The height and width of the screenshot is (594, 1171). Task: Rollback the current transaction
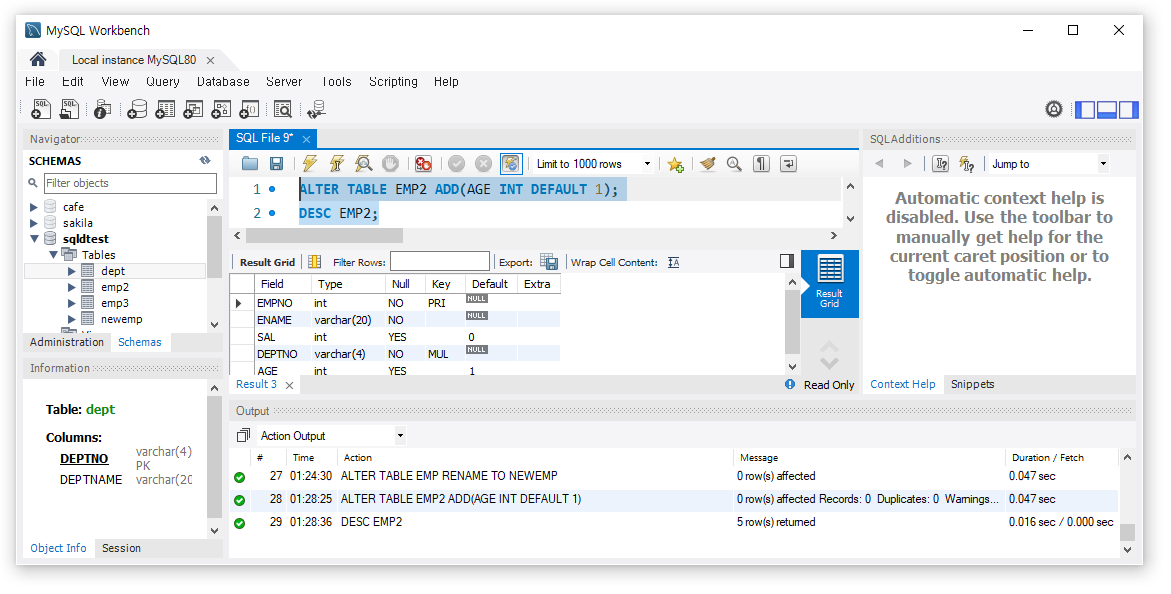coord(484,164)
